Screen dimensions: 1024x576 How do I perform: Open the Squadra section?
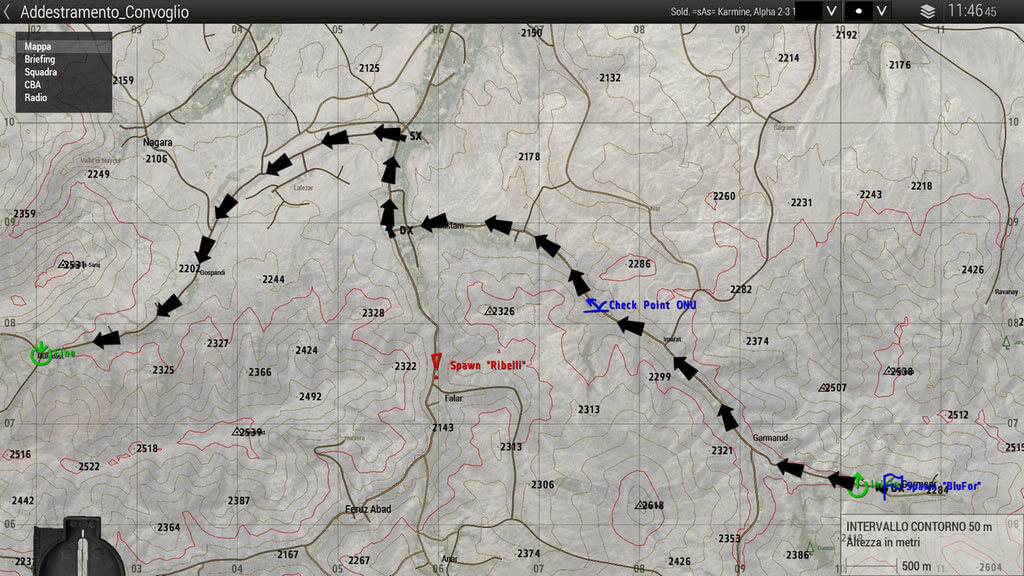coord(41,73)
